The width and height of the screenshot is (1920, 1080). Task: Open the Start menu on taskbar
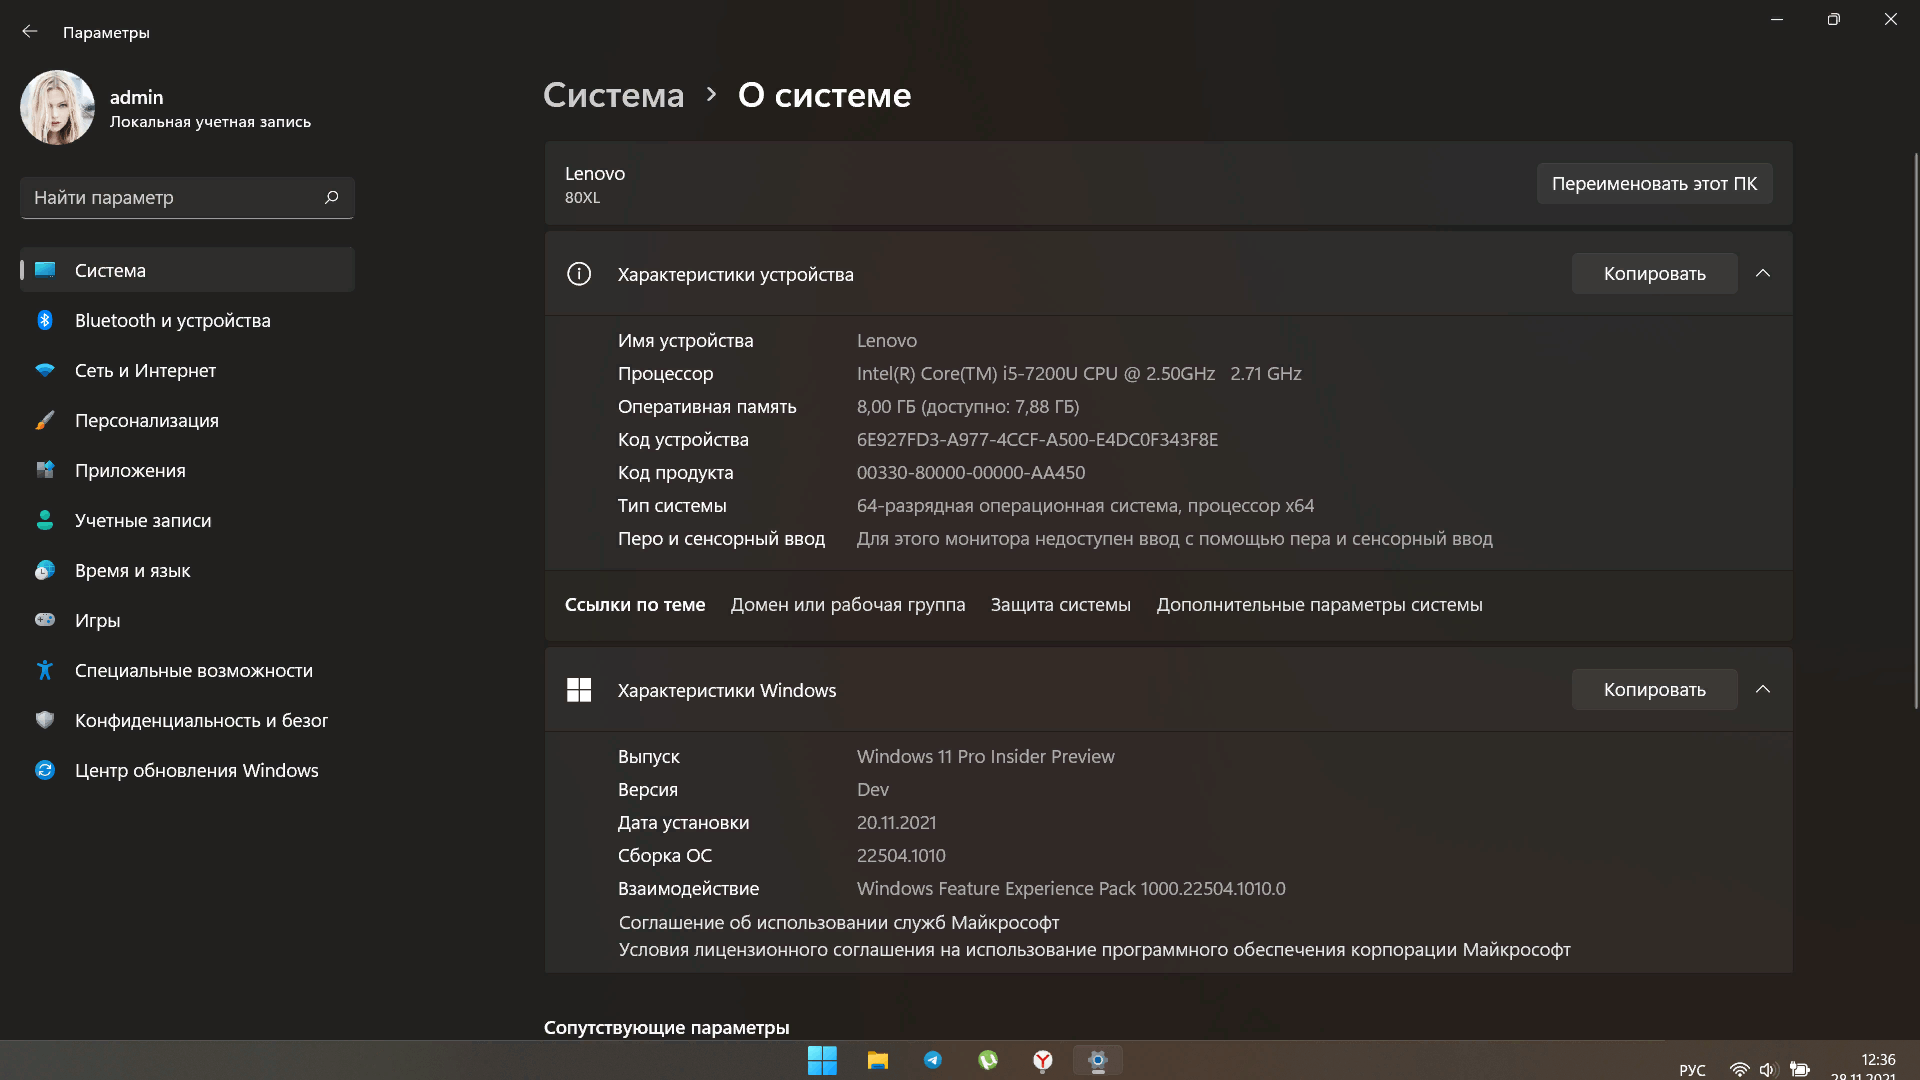point(822,1061)
